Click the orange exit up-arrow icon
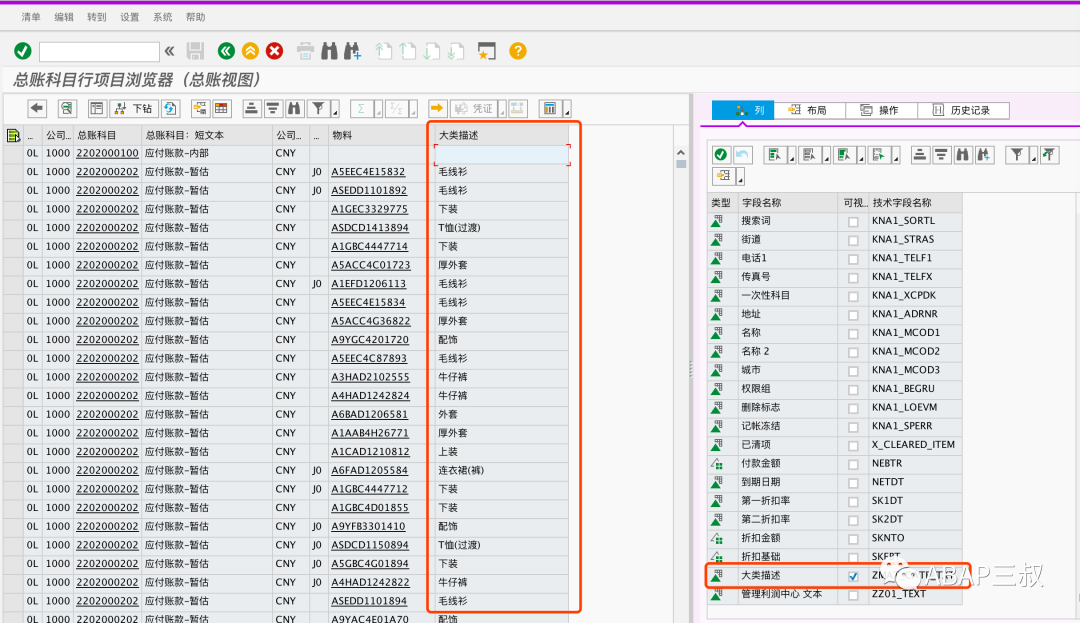 click(x=250, y=51)
